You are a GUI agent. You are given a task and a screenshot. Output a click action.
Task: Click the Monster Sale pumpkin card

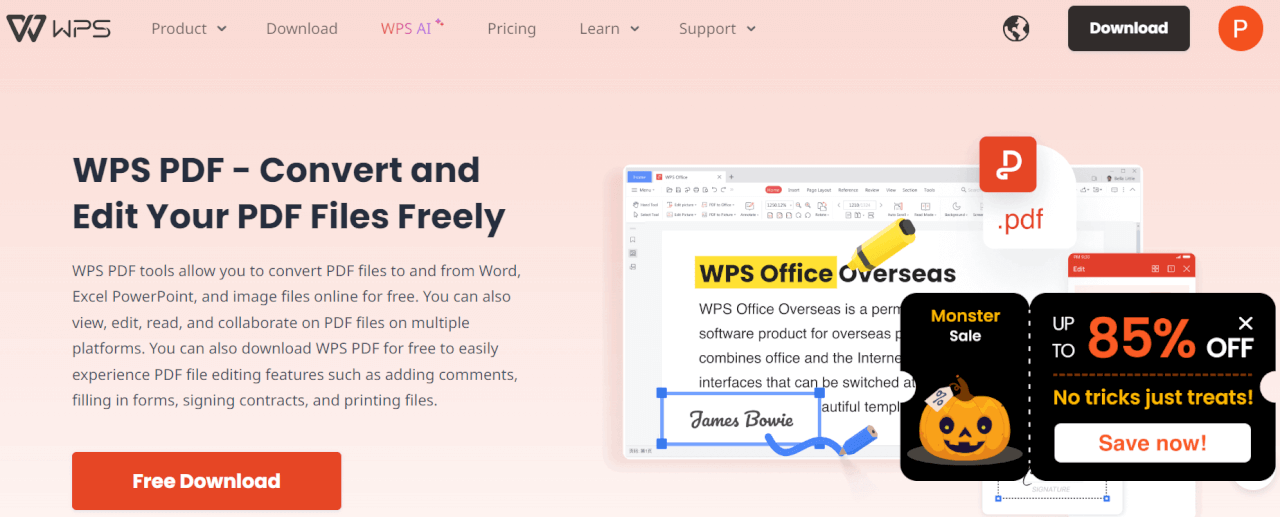point(965,387)
